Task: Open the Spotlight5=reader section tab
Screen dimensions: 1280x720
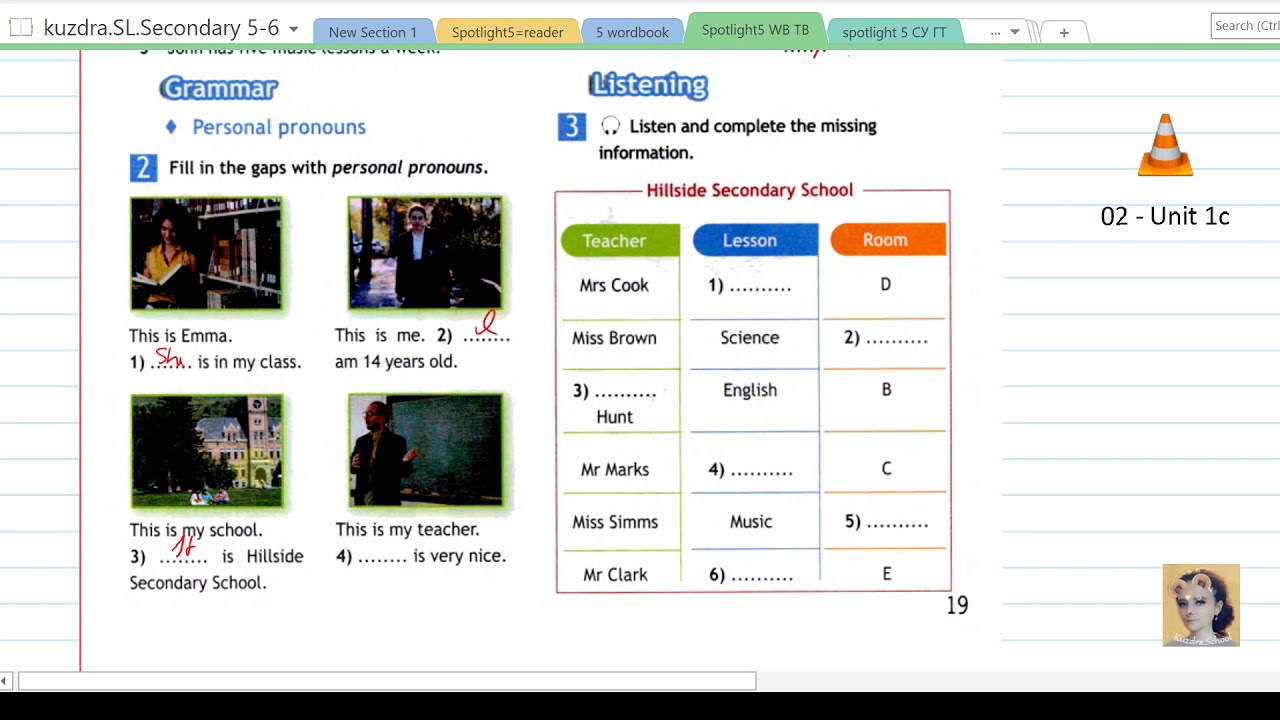Action: click(x=507, y=32)
